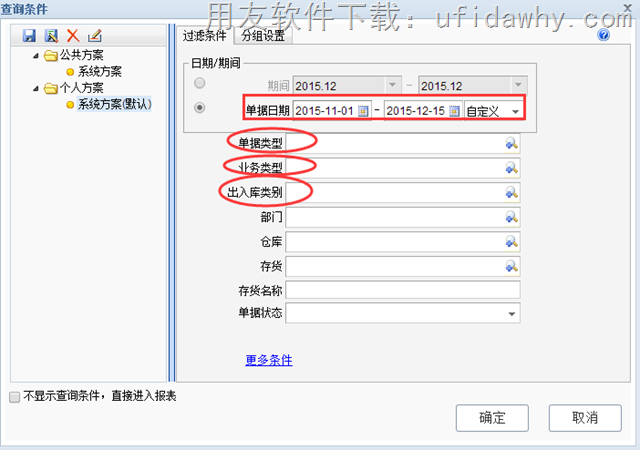Switch to the 过滤条件 tab
The image size is (640, 450).
(x=204, y=36)
